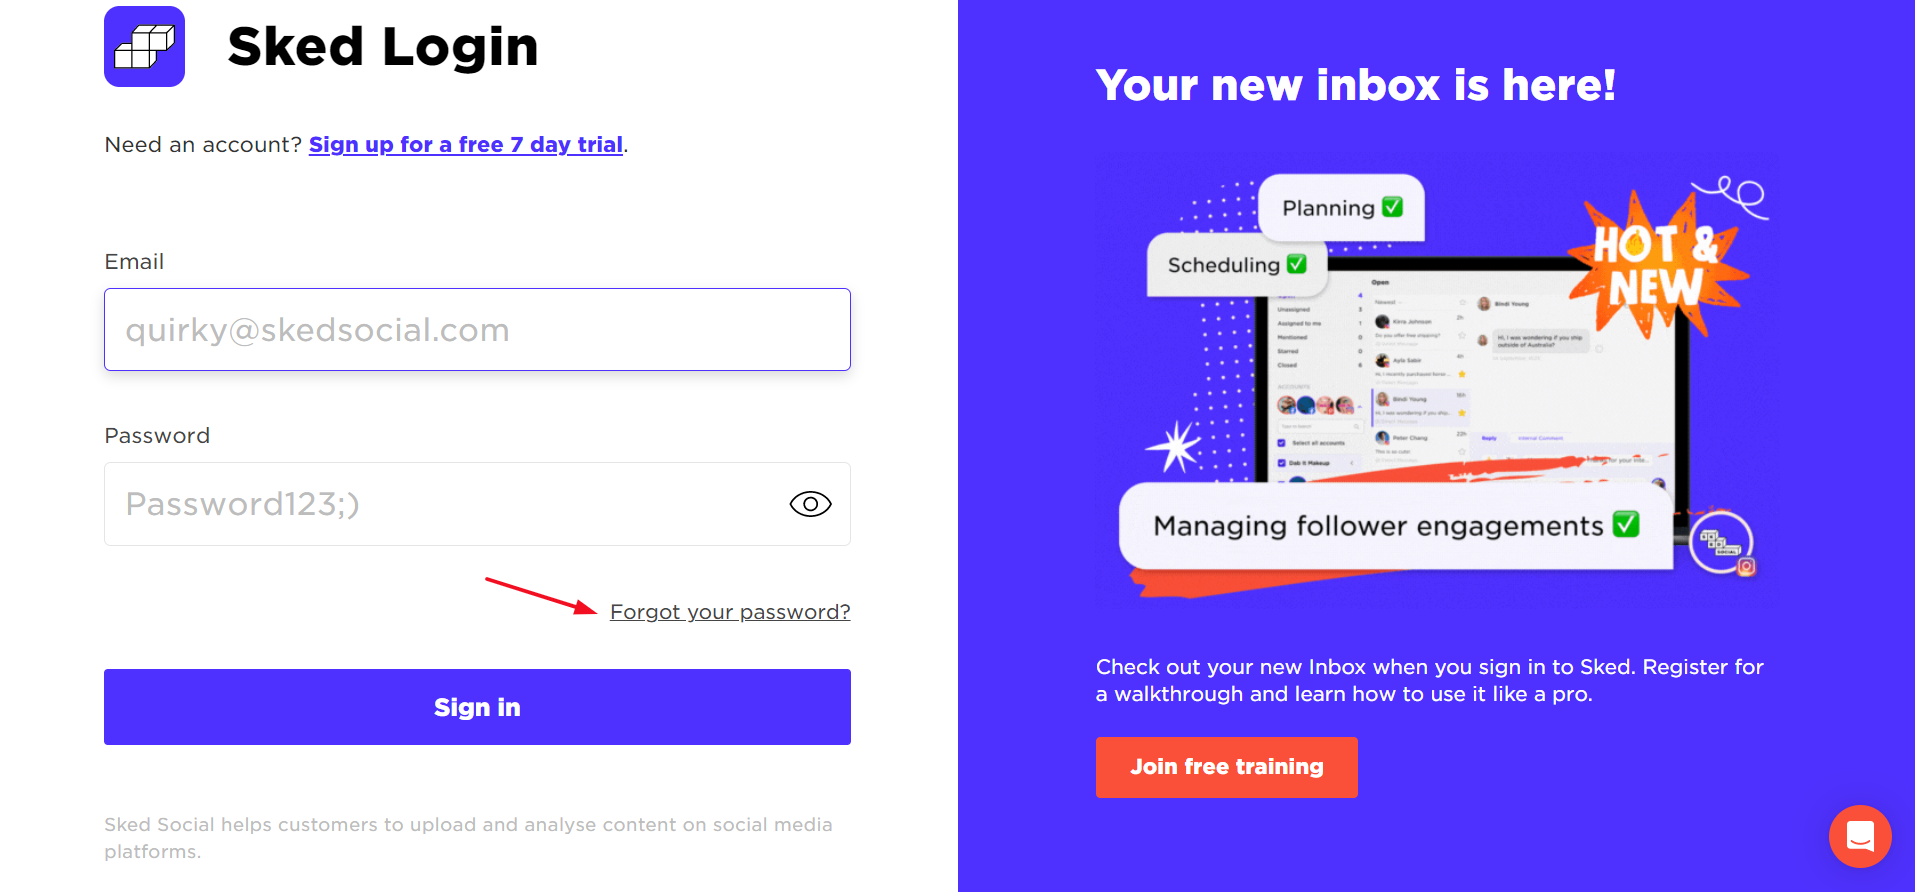Click the green checkmark beside Scheduling
Image resolution: width=1915 pixels, height=892 pixels.
coord(1297,264)
